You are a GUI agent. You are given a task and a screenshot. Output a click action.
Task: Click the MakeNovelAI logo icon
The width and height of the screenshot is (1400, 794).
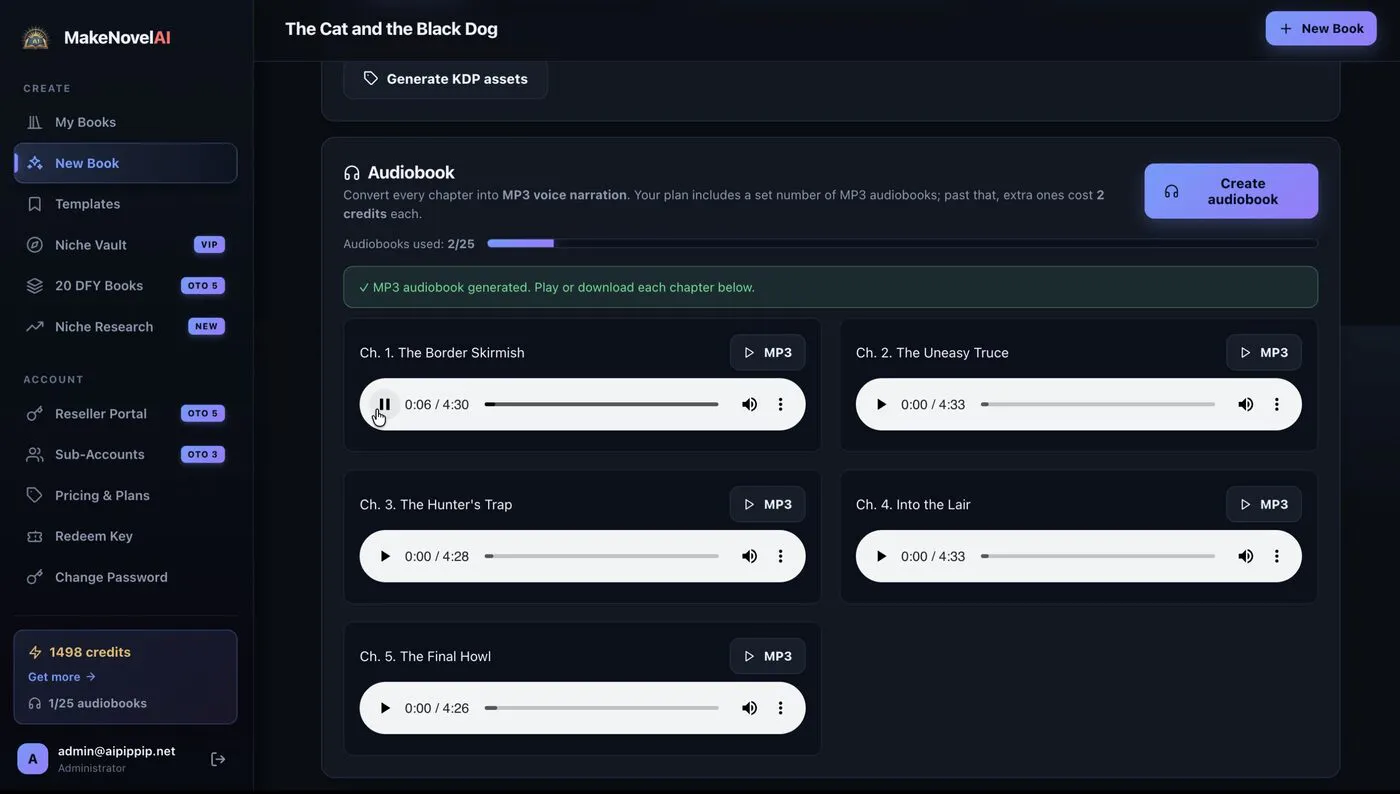point(36,38)
